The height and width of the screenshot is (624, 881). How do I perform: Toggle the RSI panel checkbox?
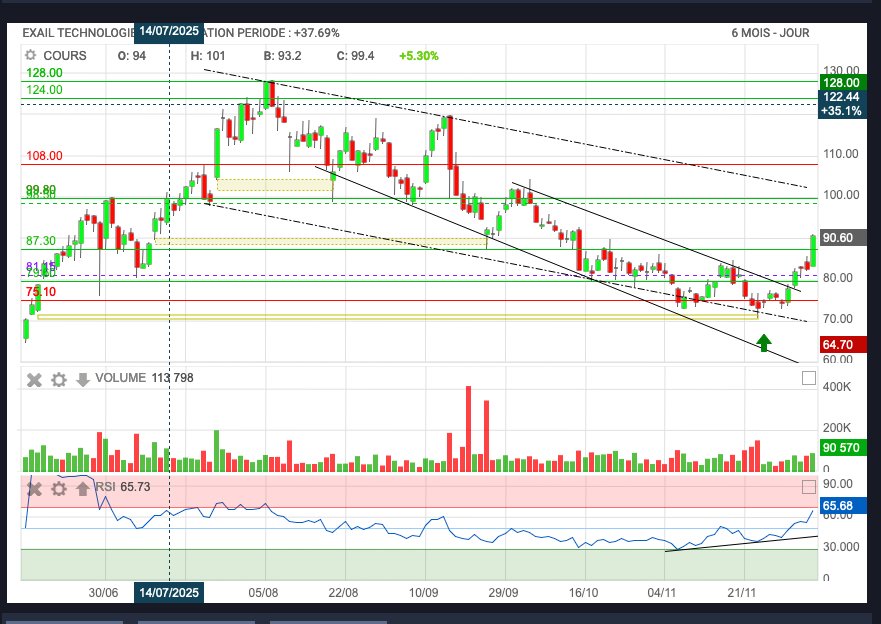808,488
